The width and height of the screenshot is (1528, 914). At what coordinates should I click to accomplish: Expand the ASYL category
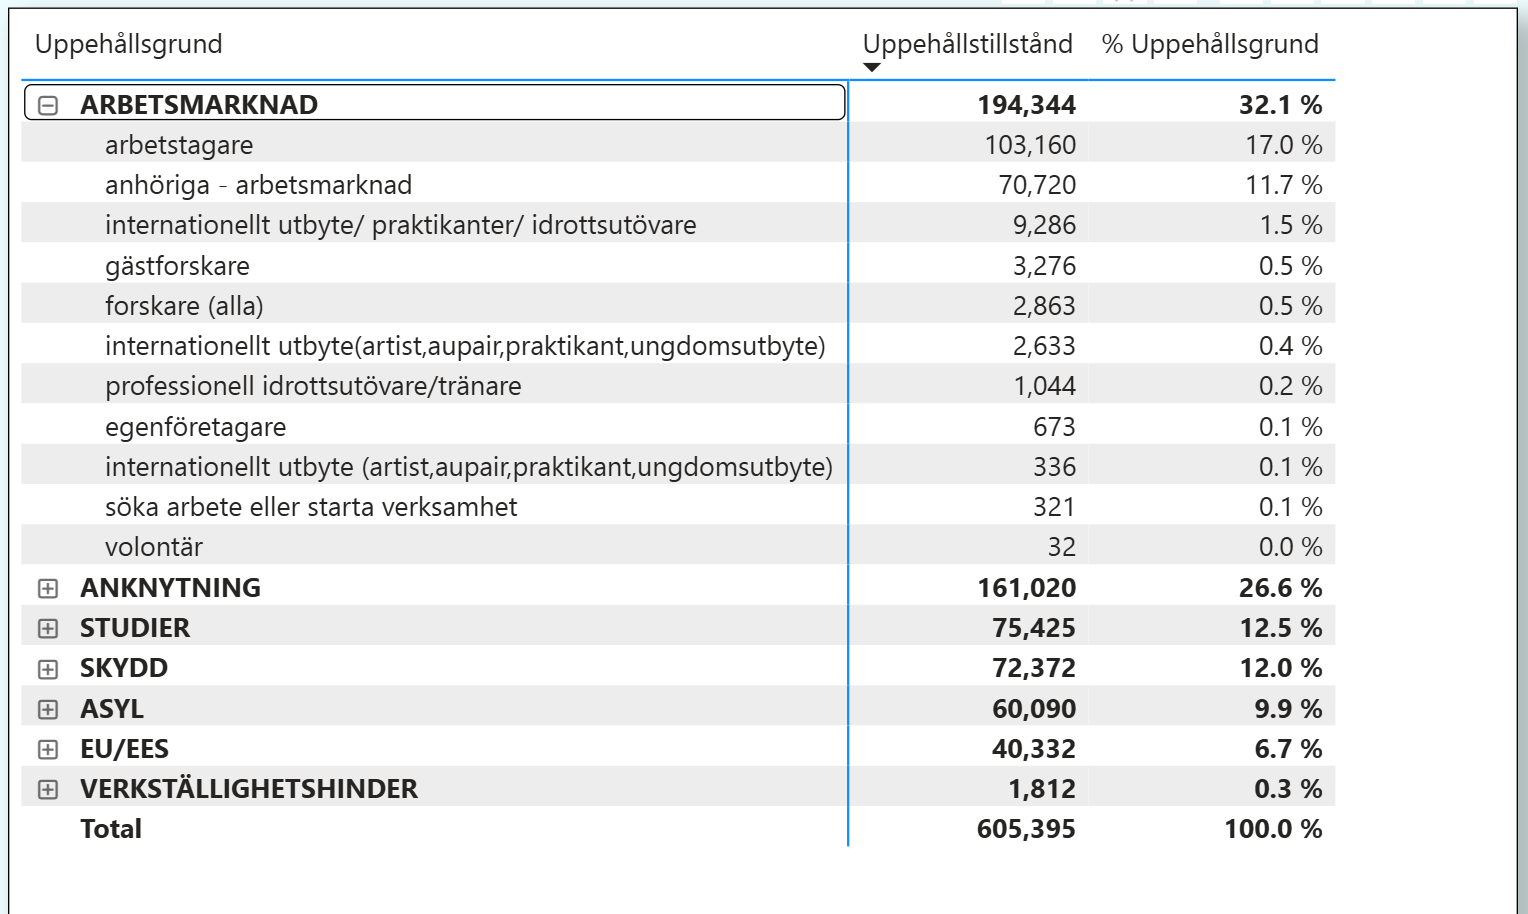pos(48,709)
